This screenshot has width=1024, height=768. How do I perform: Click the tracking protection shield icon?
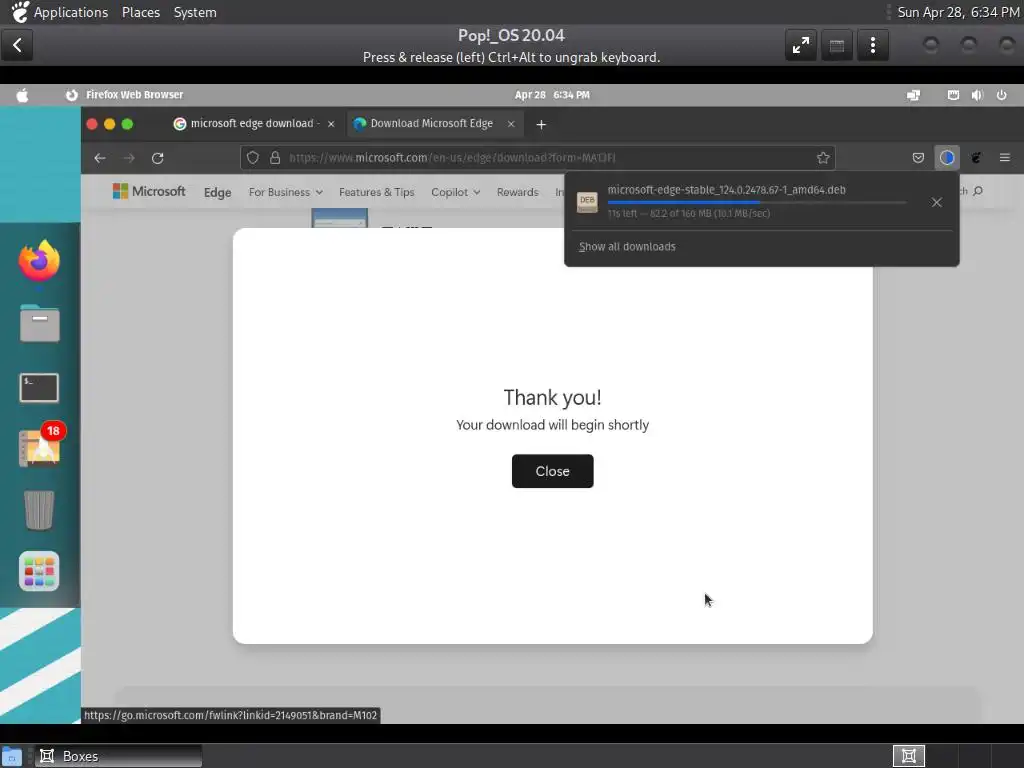coord(253,157)
